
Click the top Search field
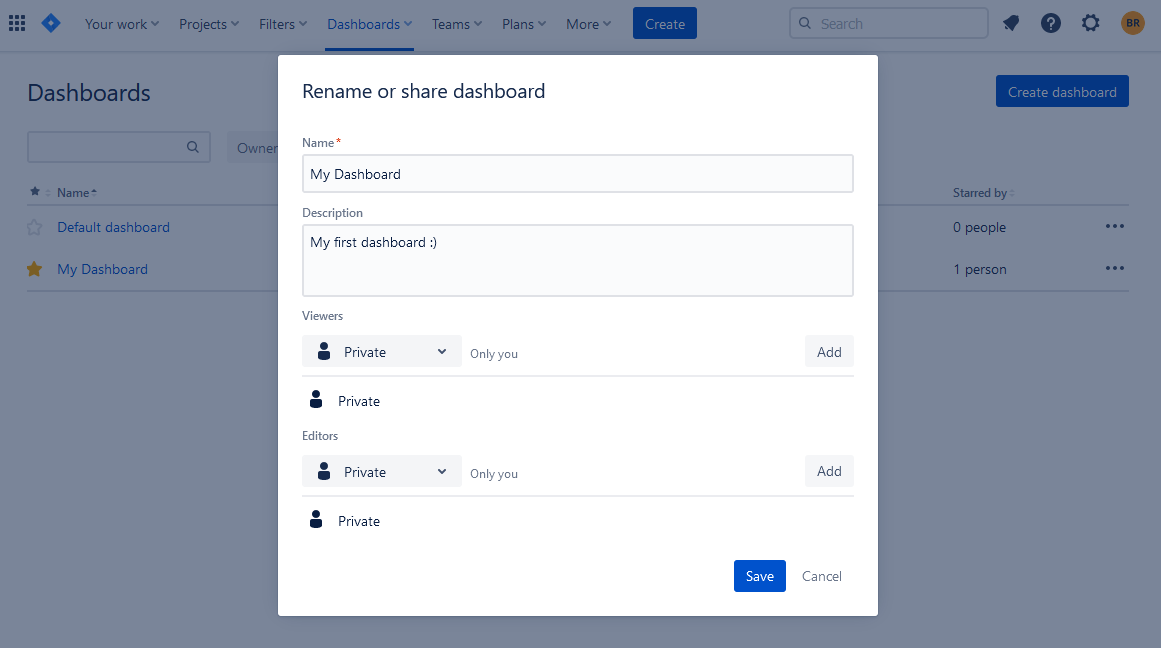889,24
